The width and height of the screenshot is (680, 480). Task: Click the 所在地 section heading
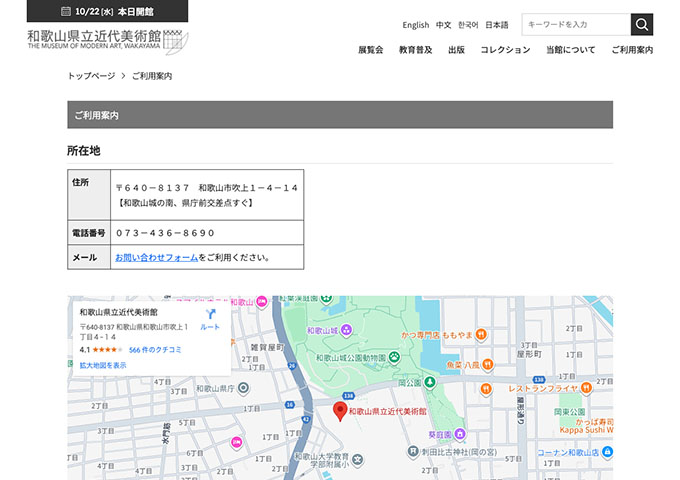(84, 150)
